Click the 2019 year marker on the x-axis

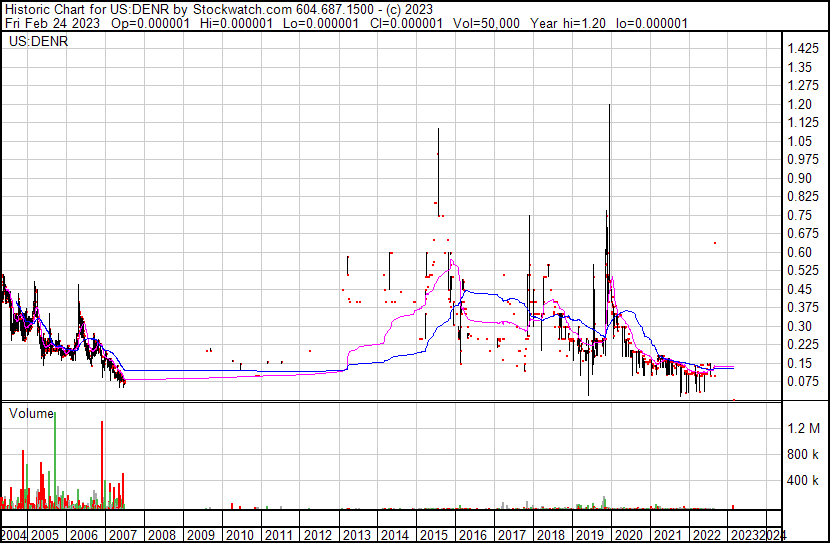[590, 535]
